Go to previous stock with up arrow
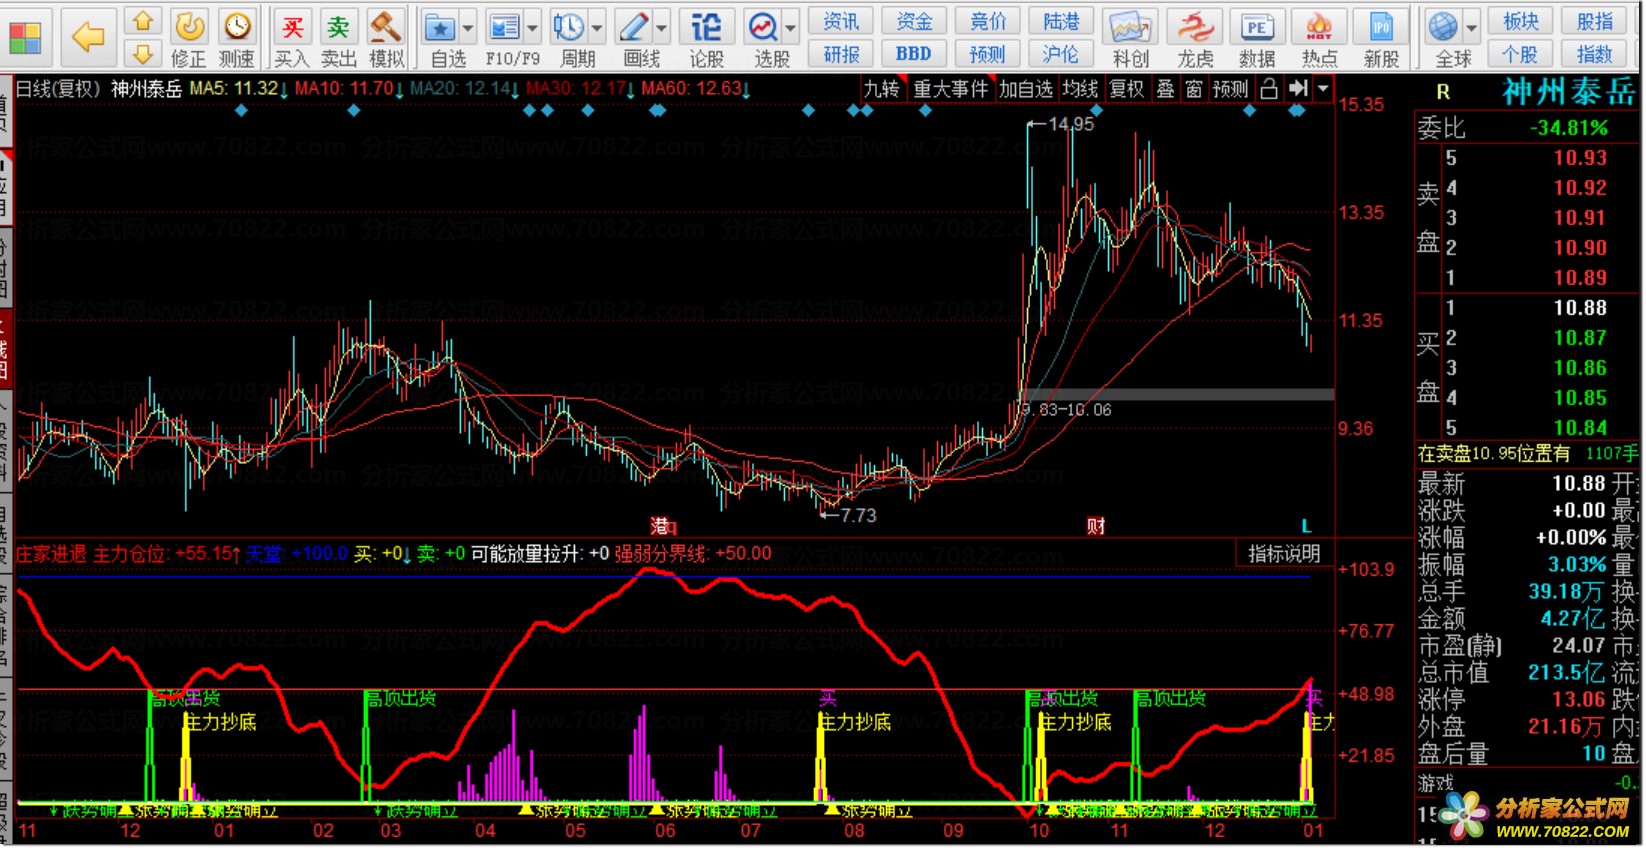The width and height of the screenshot is (1646, 848). (143, 22)
